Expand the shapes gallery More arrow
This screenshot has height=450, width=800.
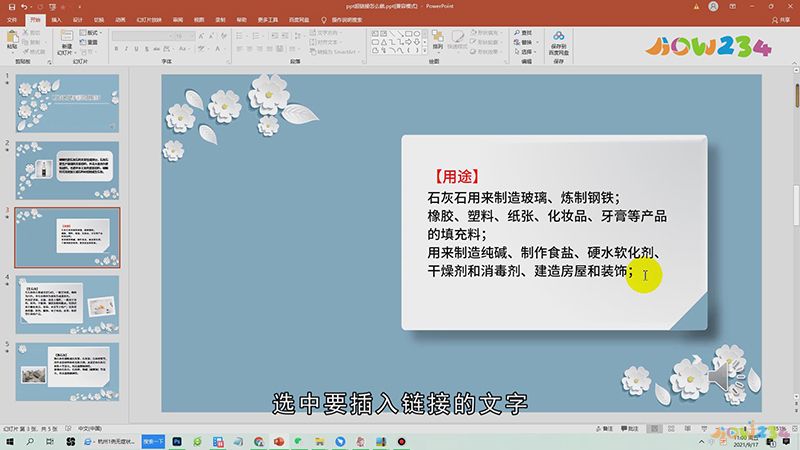click(x=424, y=51)
